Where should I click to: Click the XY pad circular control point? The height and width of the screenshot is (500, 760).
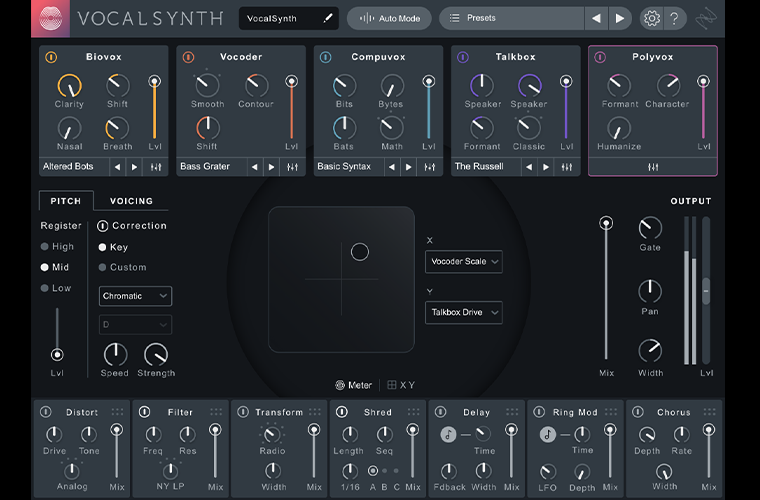360,252
